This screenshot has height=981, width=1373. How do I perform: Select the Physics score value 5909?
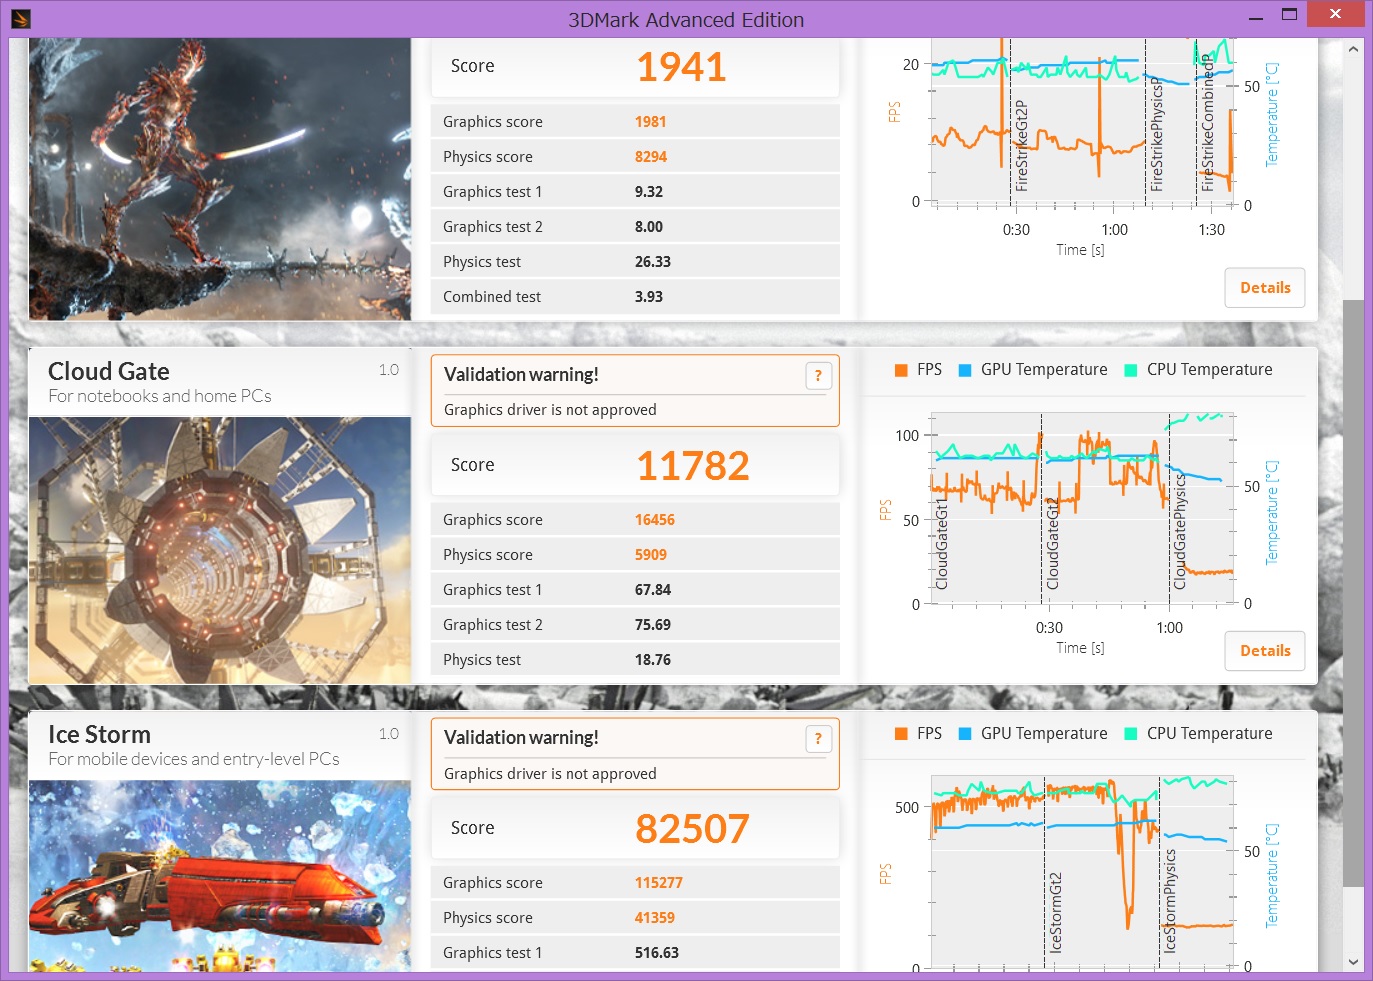(651, 555)
